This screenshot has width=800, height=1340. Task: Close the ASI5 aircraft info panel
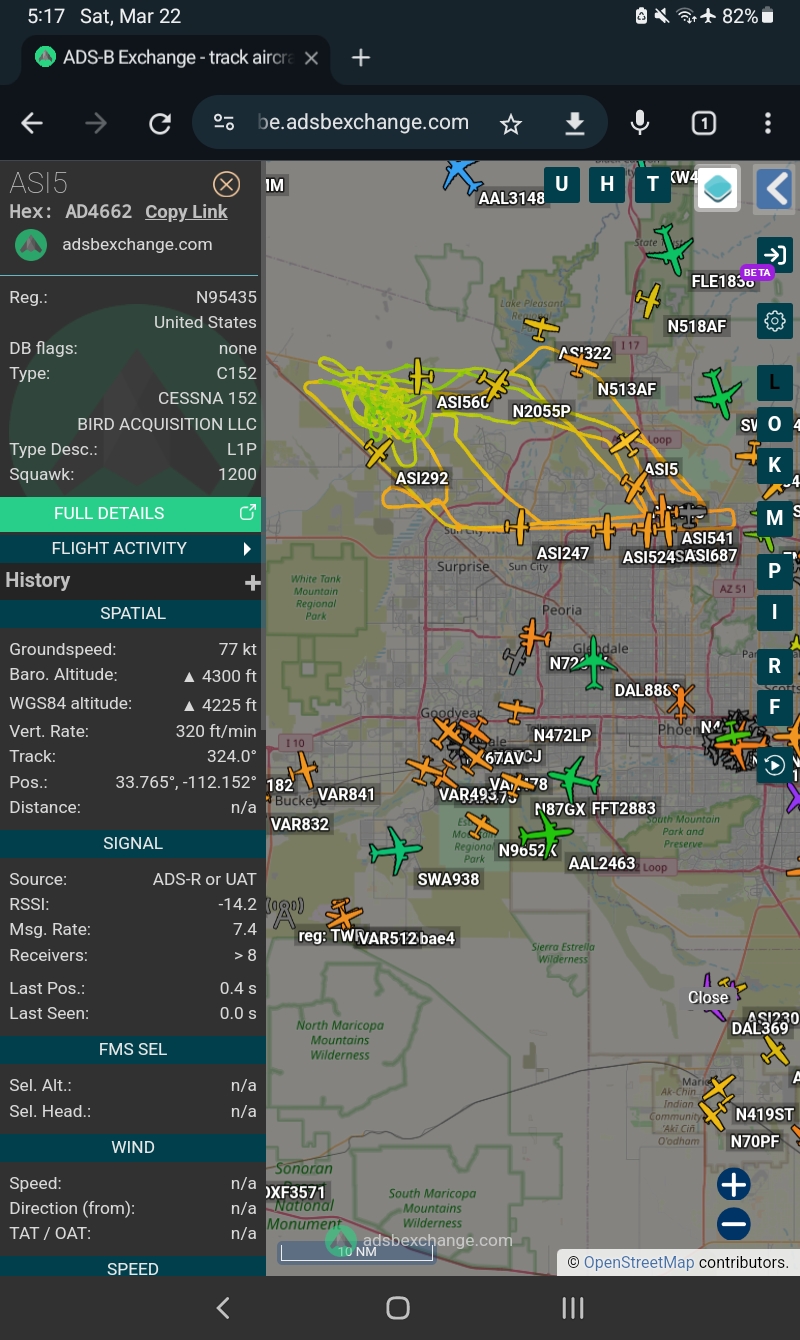(227, 184)
